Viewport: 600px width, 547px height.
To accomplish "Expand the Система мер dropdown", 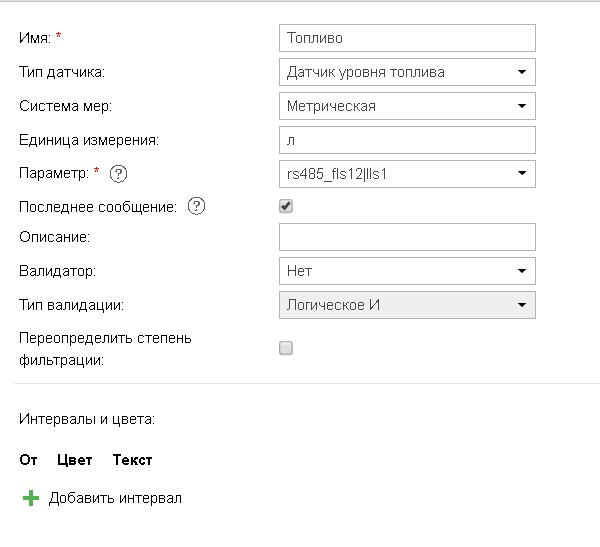I will [407, 106].
